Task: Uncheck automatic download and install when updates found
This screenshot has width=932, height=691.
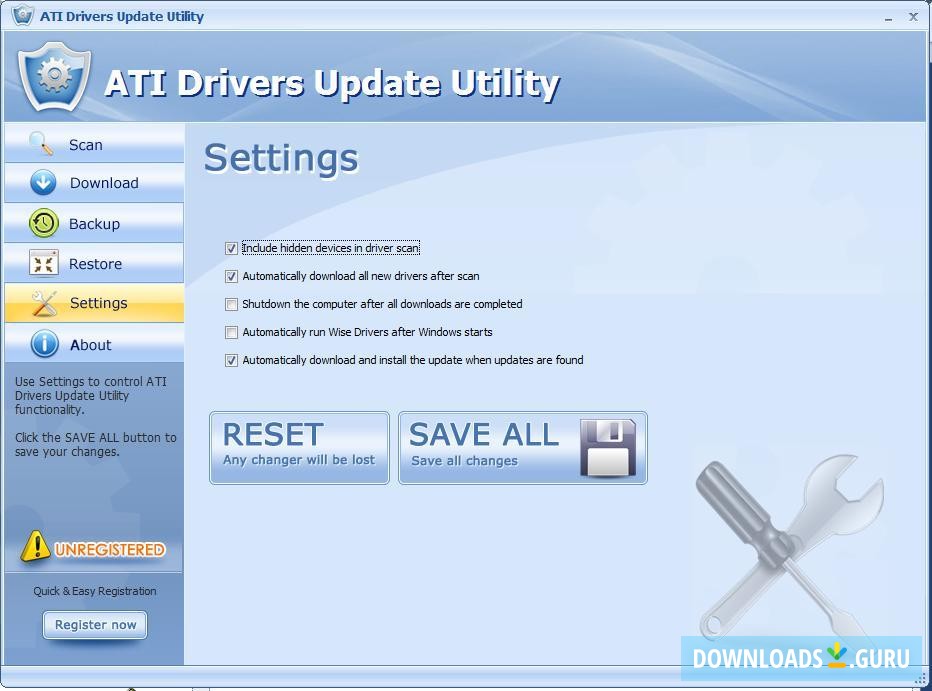Action: pos(231,360)
